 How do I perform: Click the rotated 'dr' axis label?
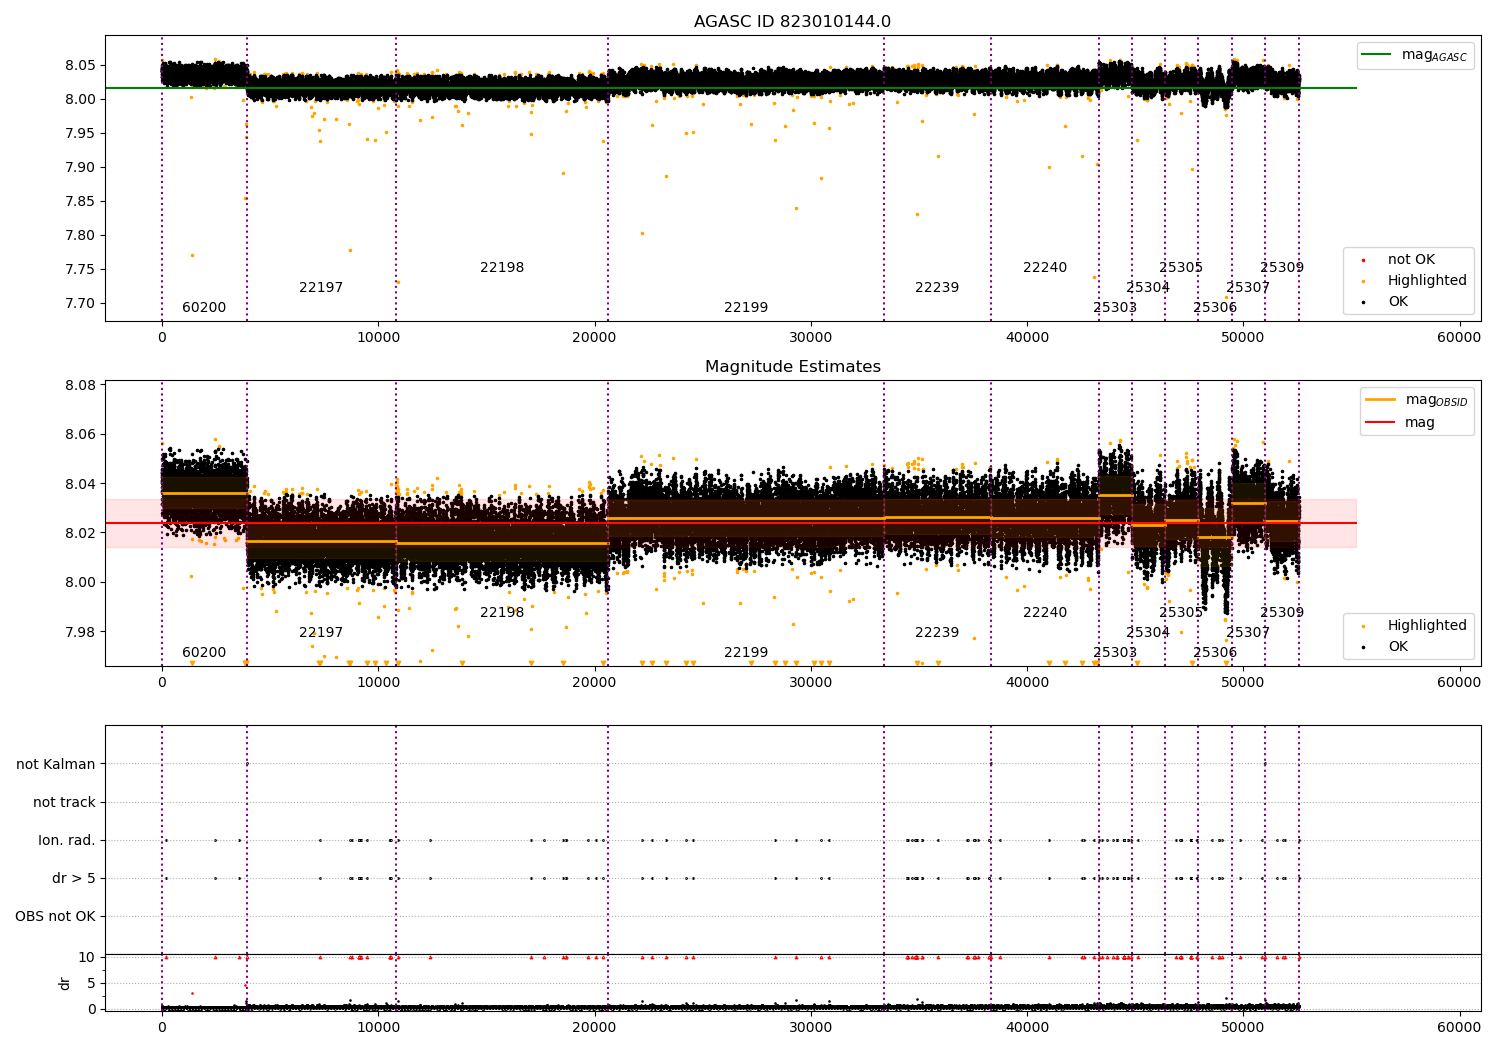tap(65, 983)
